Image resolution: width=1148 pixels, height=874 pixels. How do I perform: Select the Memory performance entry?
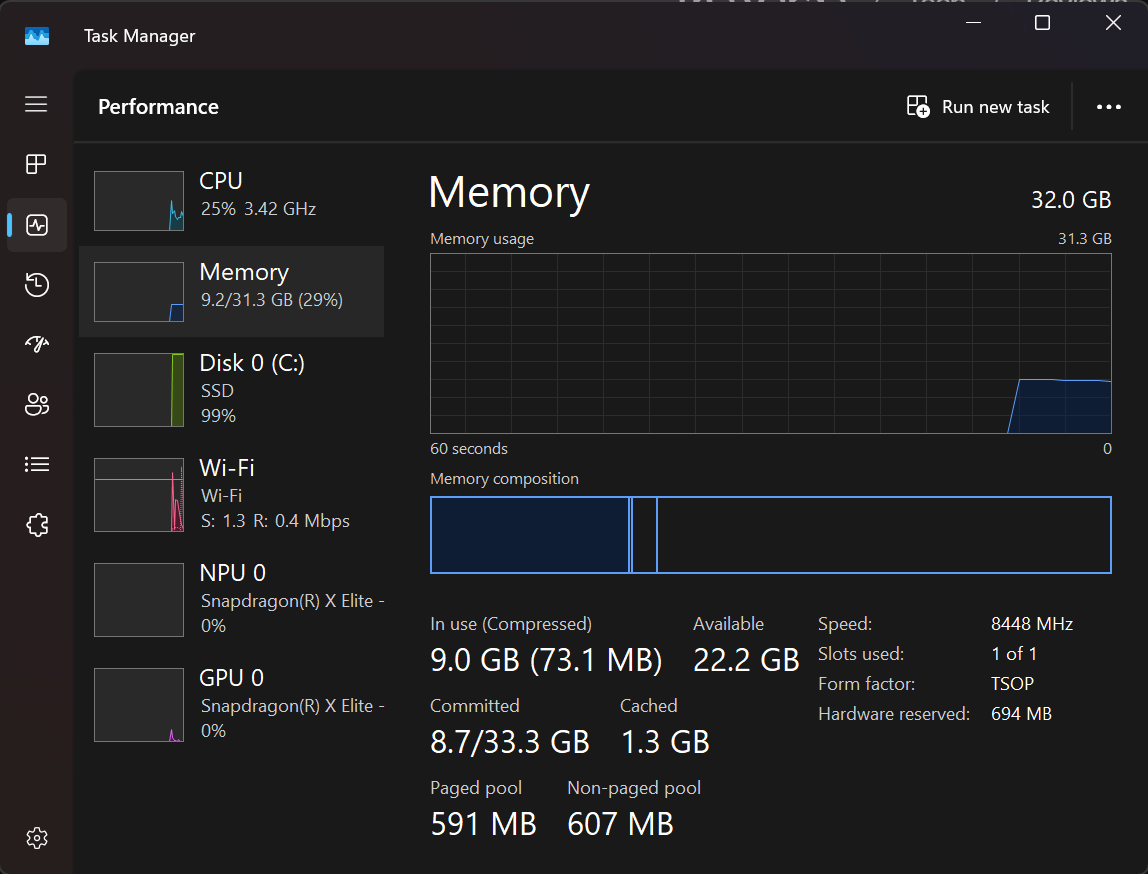point(231,291)
